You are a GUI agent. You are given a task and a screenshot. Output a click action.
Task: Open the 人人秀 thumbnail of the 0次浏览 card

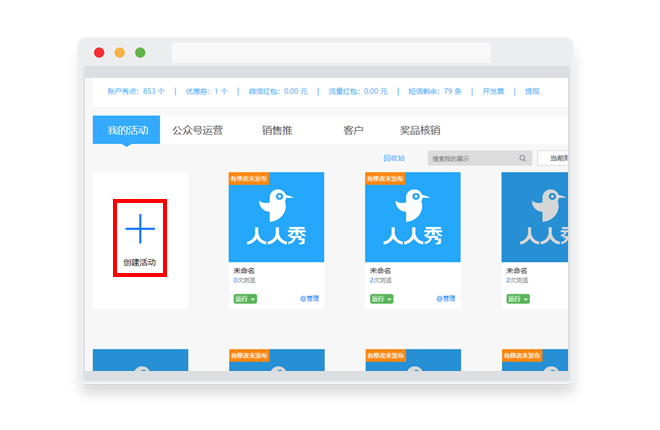point(277,217)
